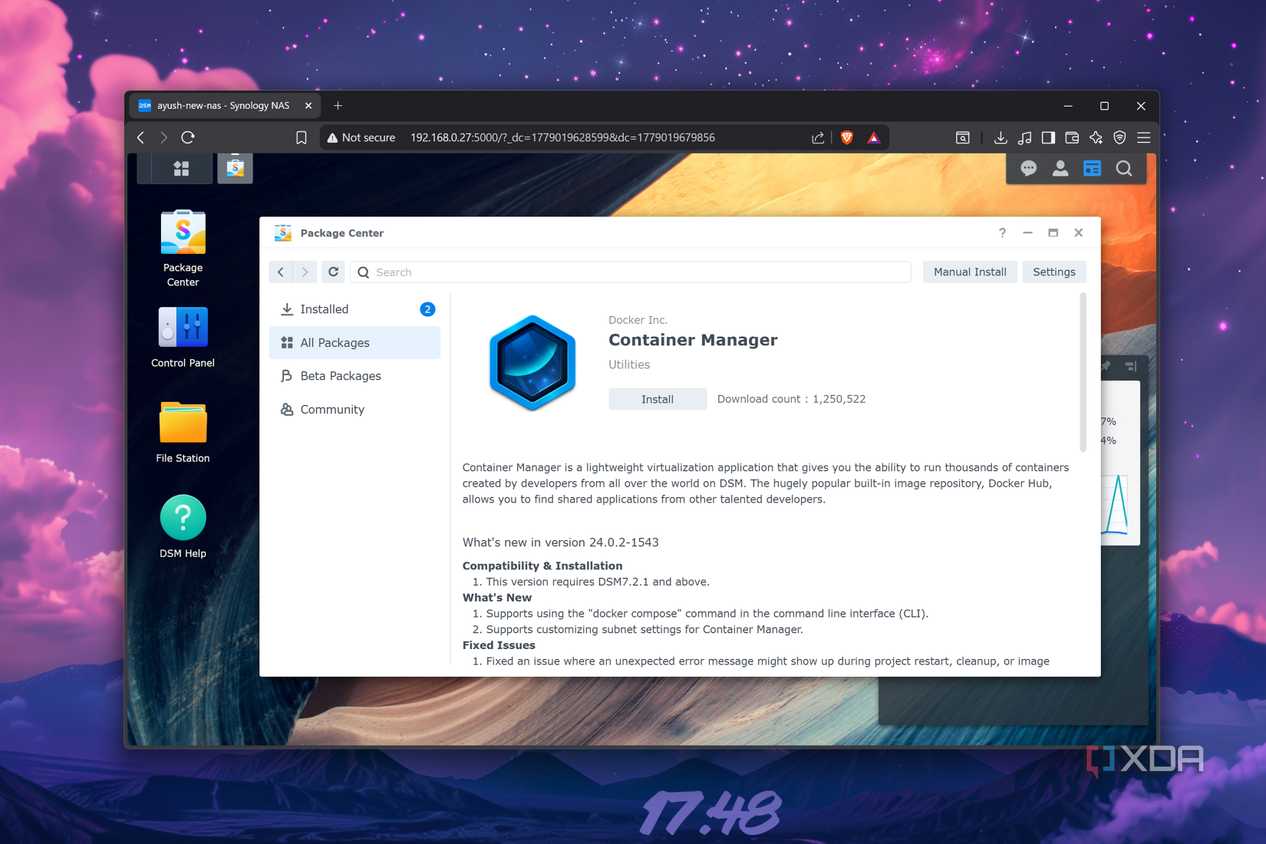Refresh the Package Center list
Image resolution: width=1266 pixels, height=844 pixels.
click(x=333, y=272)
